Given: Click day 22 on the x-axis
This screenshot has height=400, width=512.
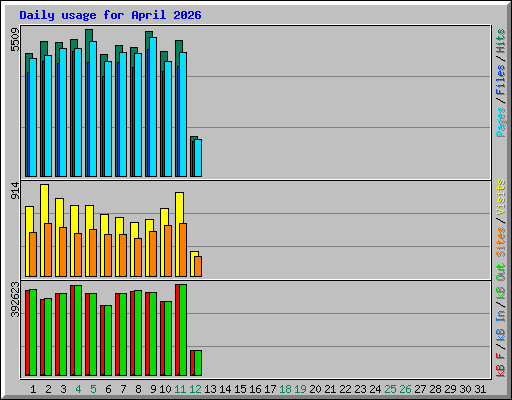Looking at the screenshot, I should coord(345,389).
